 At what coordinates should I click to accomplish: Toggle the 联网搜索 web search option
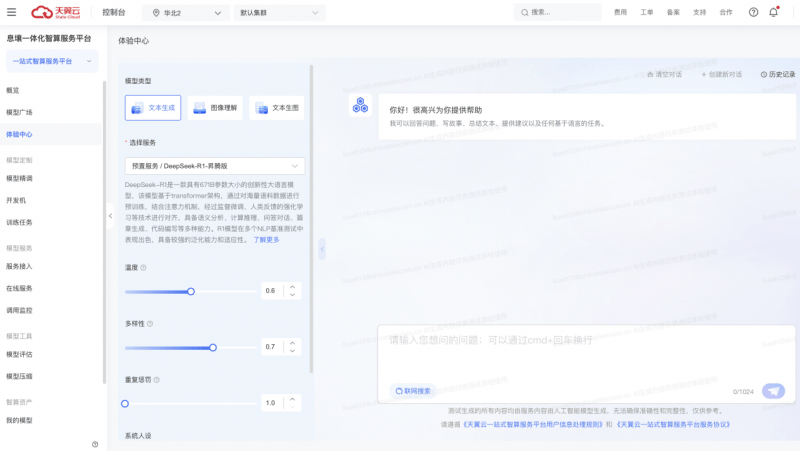[x=413, y=391]
